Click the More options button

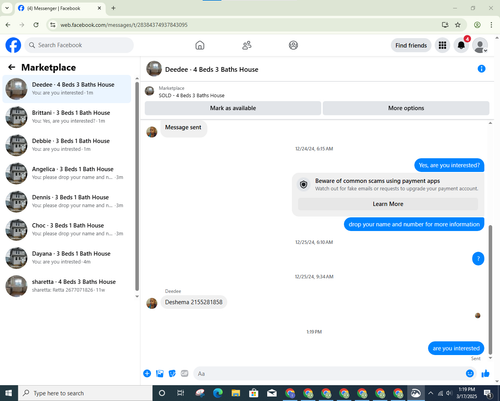[x=406, y=108]
